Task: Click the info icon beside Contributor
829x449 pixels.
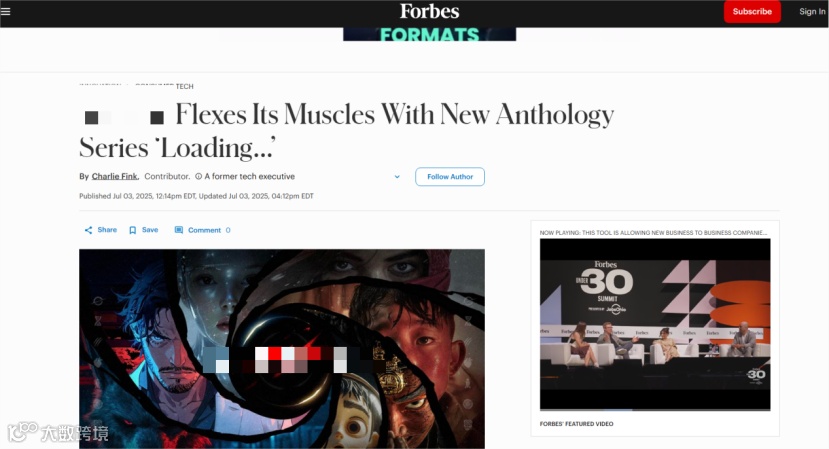Action: click(199, 177)
